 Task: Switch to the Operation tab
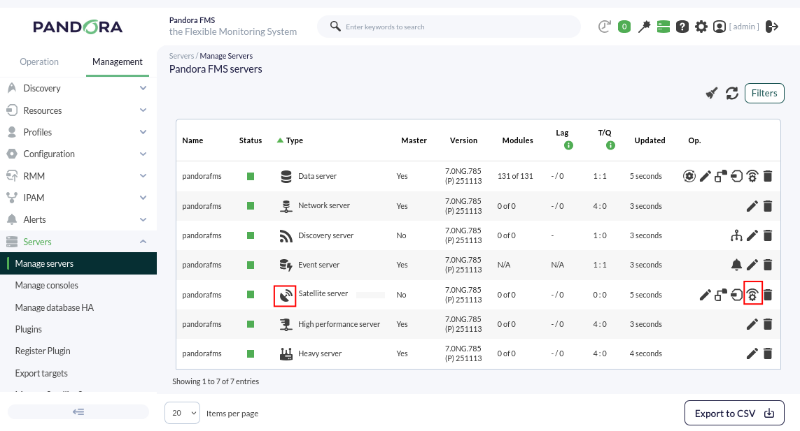click(39, 62)
